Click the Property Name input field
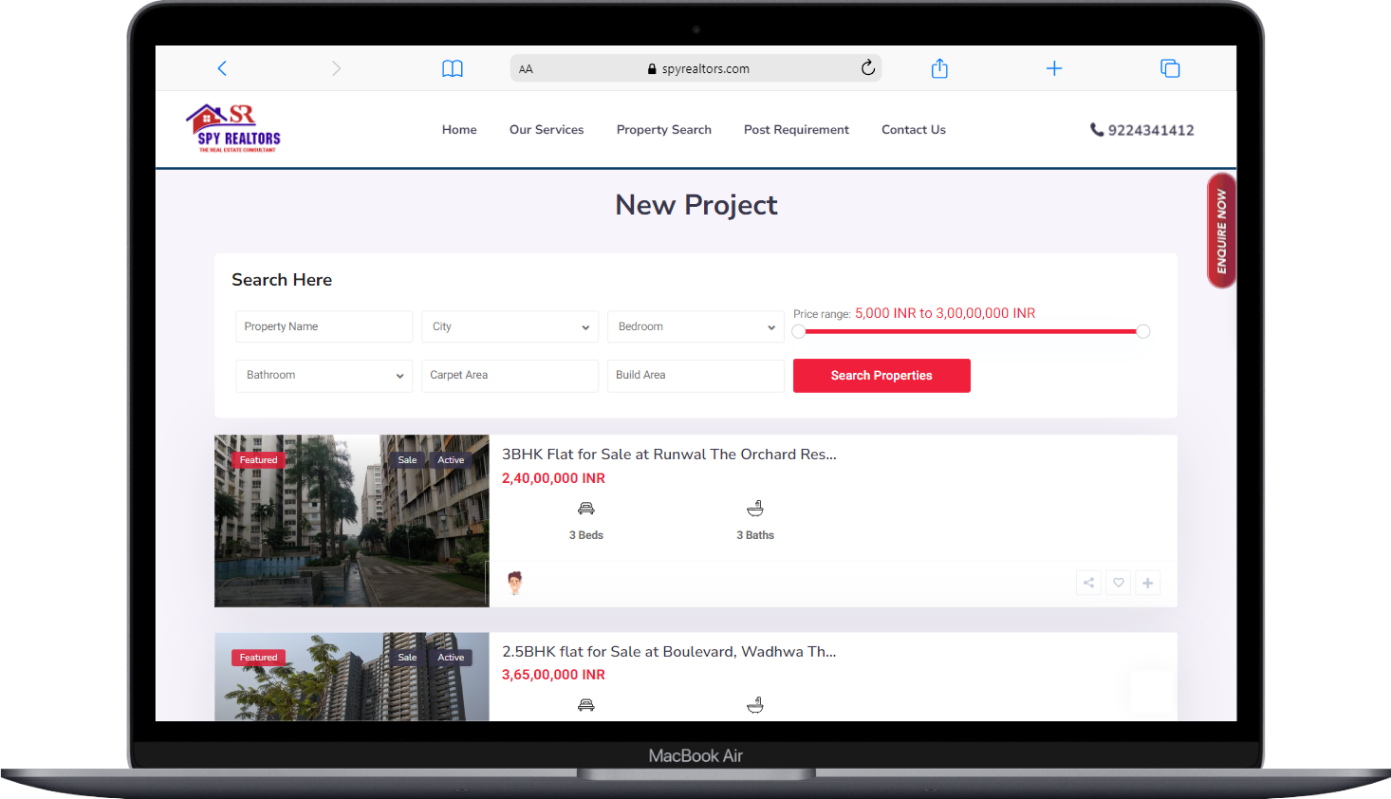1391x799 pixels. (324, 327)
